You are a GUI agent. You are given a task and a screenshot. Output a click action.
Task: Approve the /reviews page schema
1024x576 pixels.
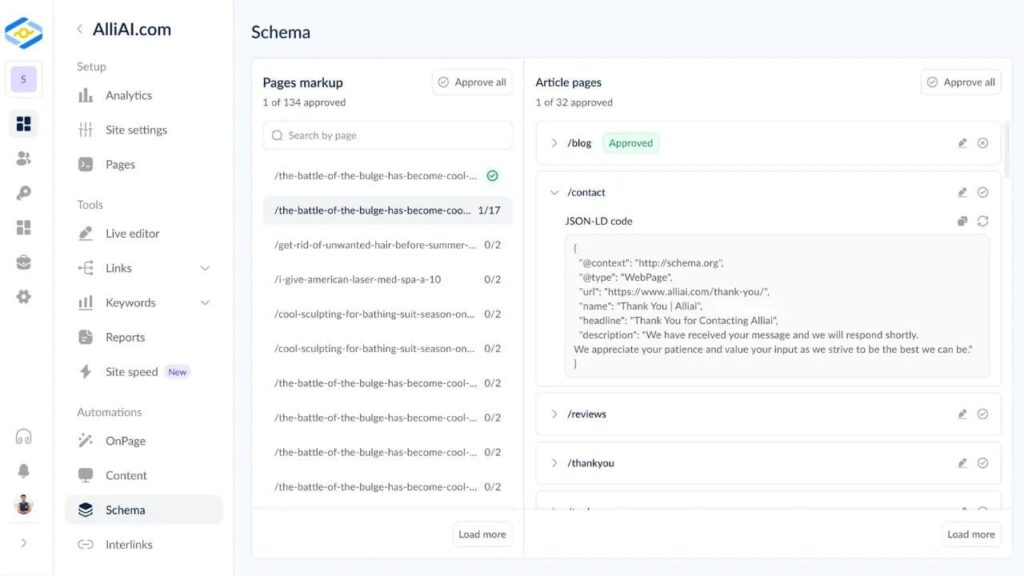983,414
